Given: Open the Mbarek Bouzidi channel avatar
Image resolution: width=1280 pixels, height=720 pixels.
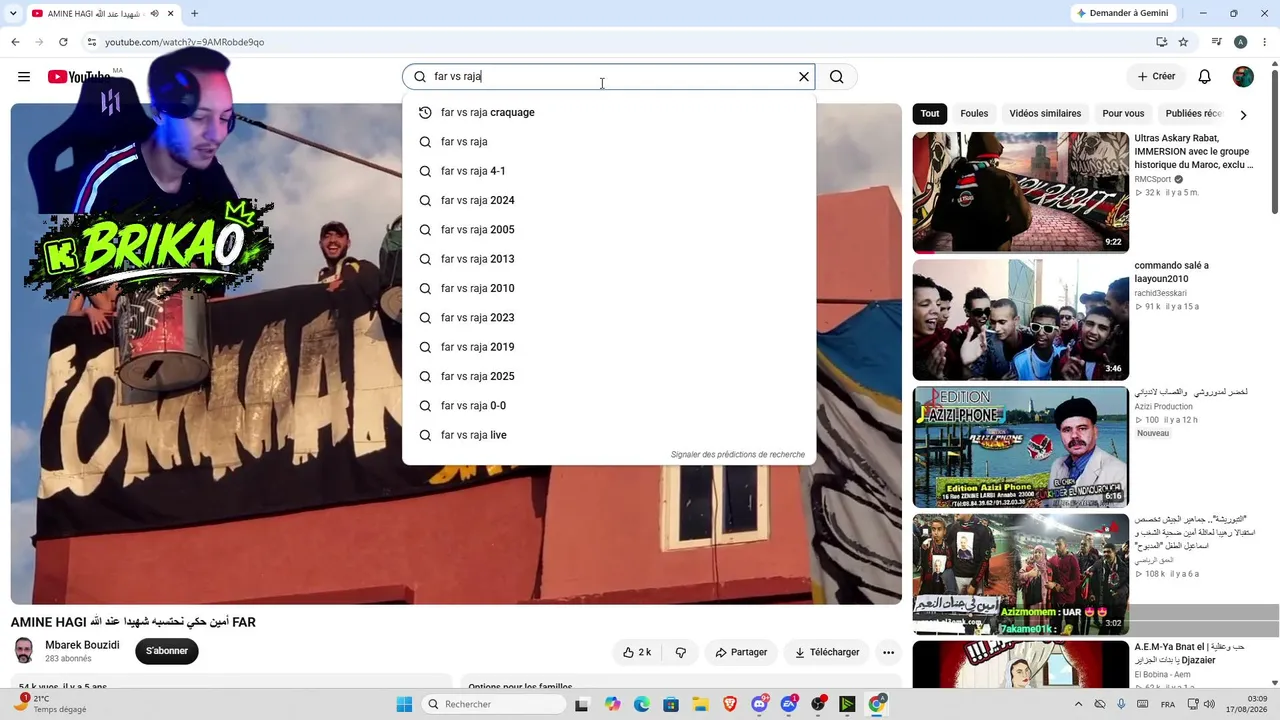Looking at the screenshot, I should pos(24,651).
